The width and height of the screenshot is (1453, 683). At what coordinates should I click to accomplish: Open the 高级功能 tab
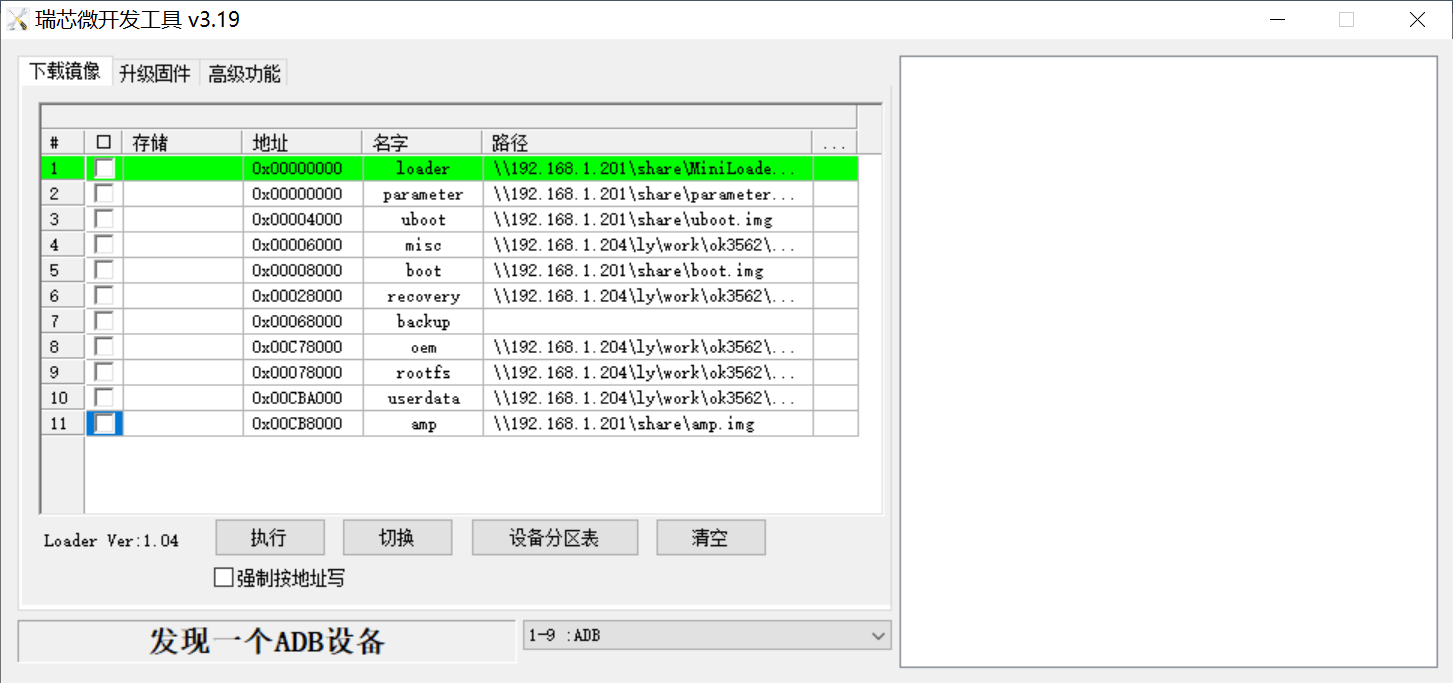[x=244, y=73]
